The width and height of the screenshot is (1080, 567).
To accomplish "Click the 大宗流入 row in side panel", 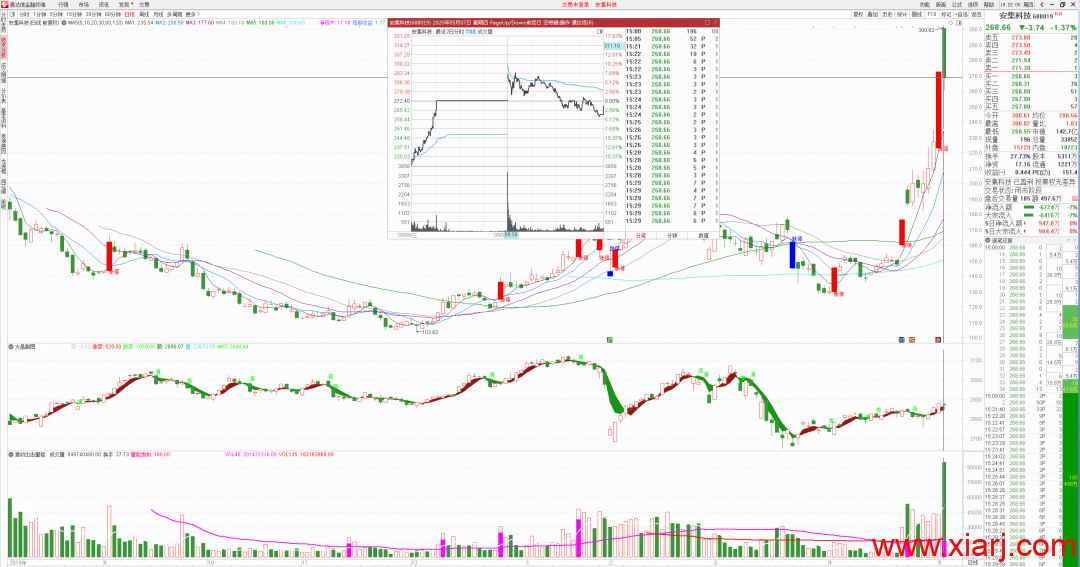I will 1031,215.
